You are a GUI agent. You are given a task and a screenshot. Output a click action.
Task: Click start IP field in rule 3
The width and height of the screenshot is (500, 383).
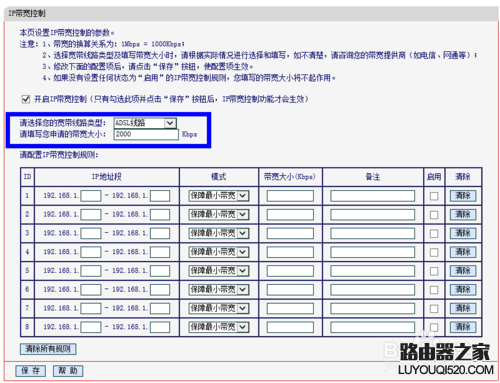click(91, 233)
